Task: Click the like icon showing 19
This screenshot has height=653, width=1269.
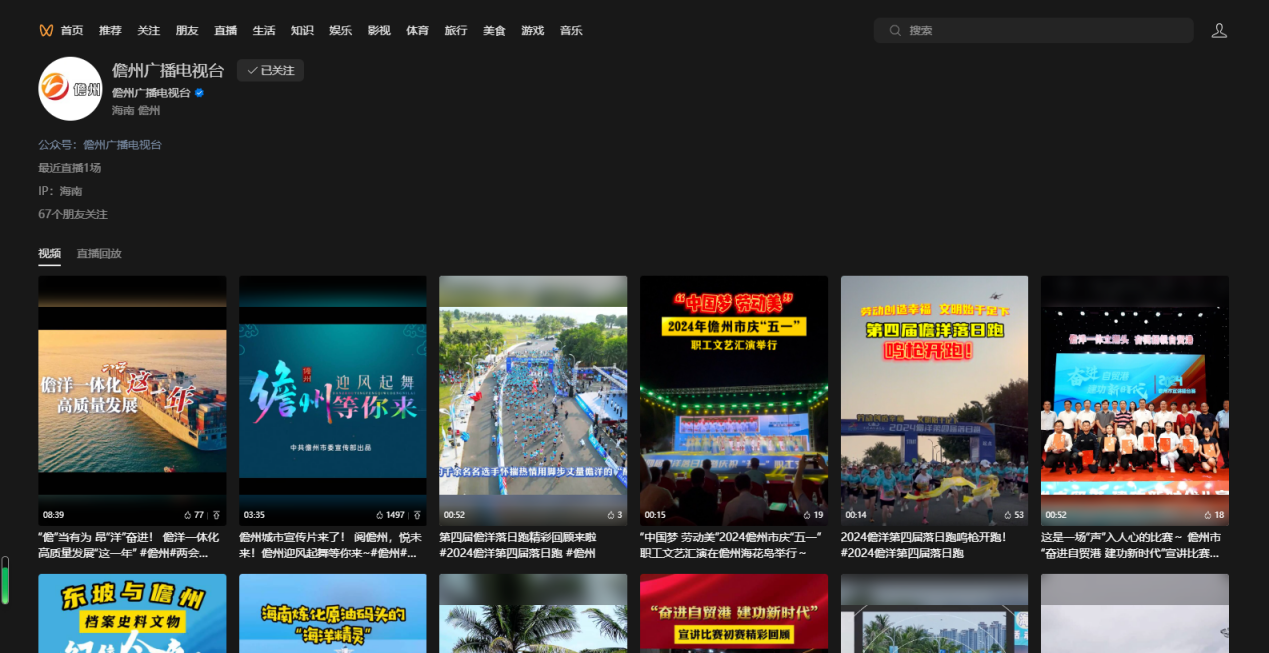Action: pos(806,515)
